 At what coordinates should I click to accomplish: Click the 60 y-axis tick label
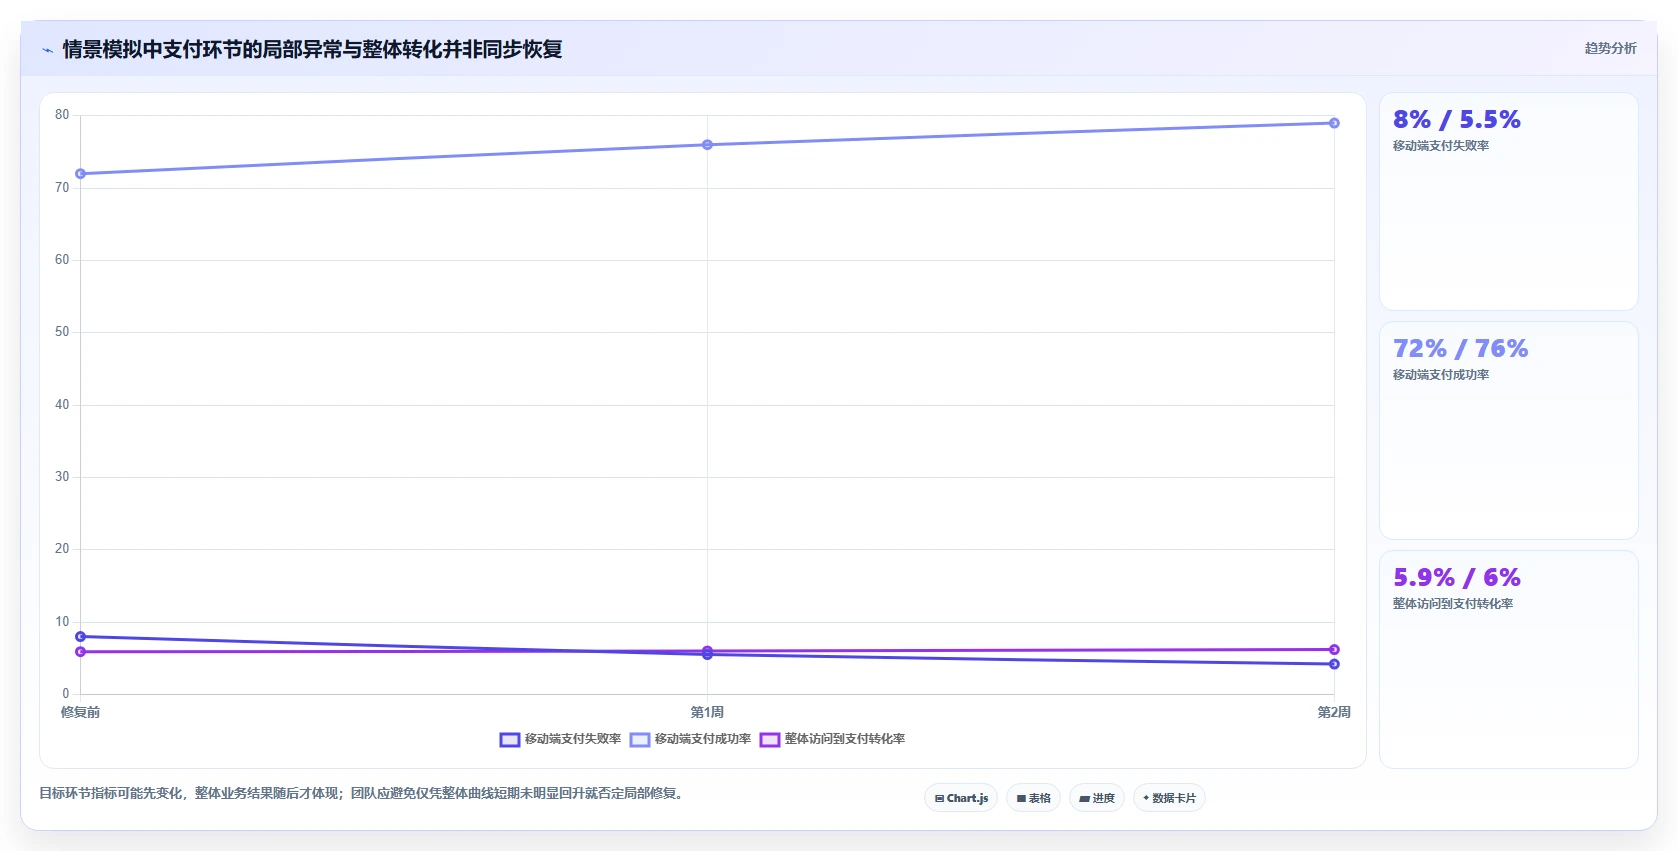(62, 260)
